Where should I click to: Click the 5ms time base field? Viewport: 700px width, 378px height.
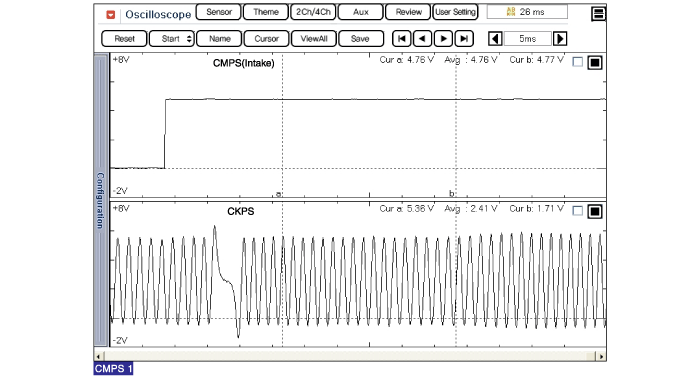(527, 39)
